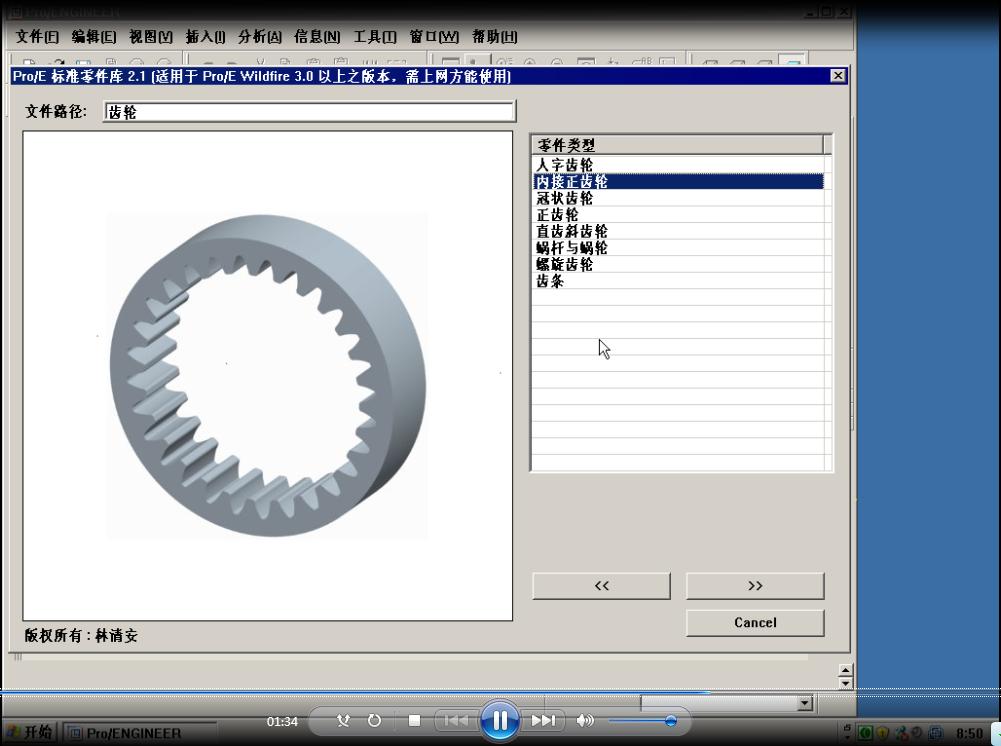
Task: Open the 信息(N) menu
Action: (317, 36)
